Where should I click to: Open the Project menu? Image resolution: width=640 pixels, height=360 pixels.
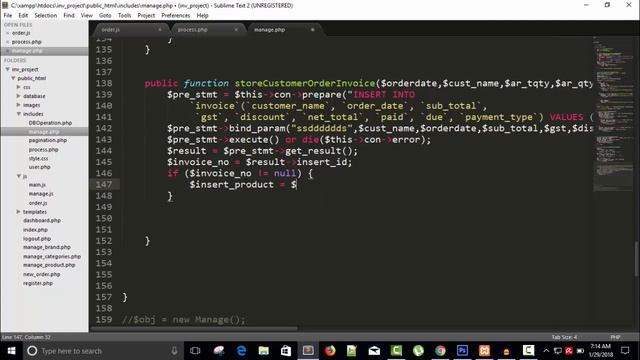(146, 15)
